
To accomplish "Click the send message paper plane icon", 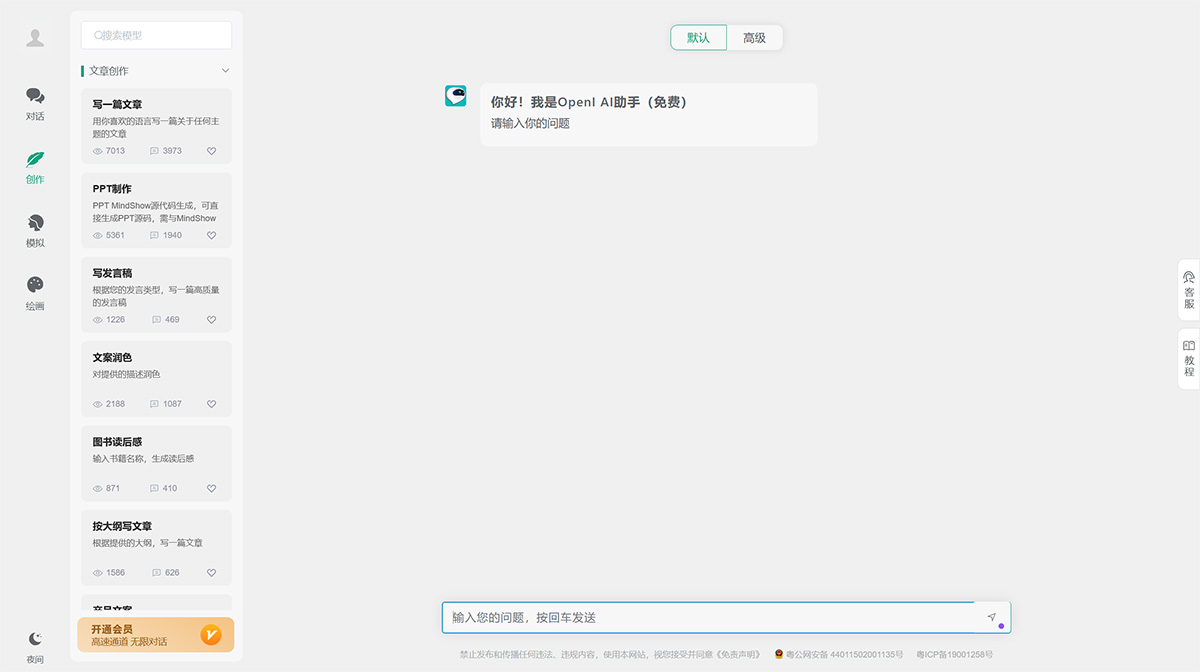I will click(x=991, y=616).
